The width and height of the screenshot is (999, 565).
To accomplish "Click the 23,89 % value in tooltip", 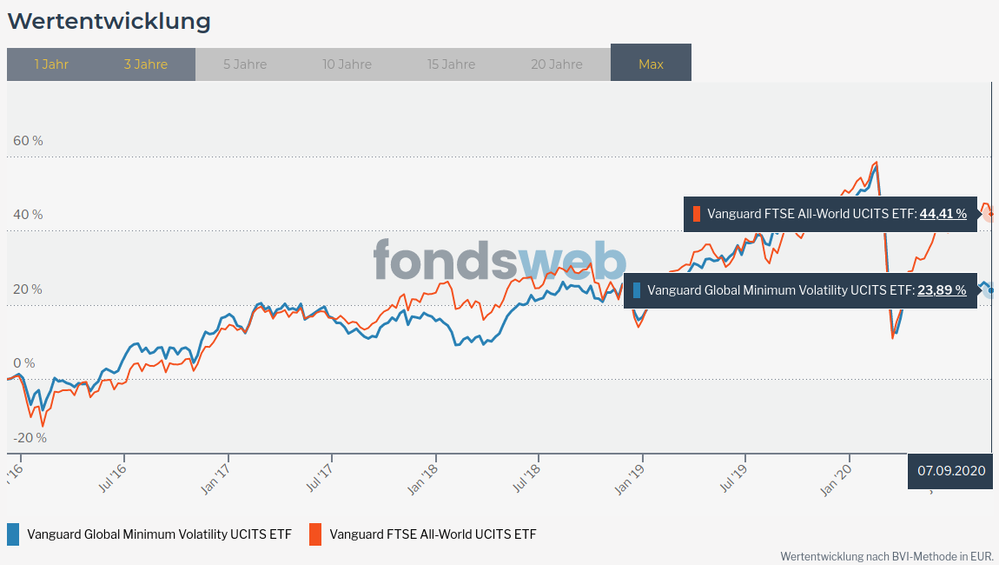I will pos(943,290).
